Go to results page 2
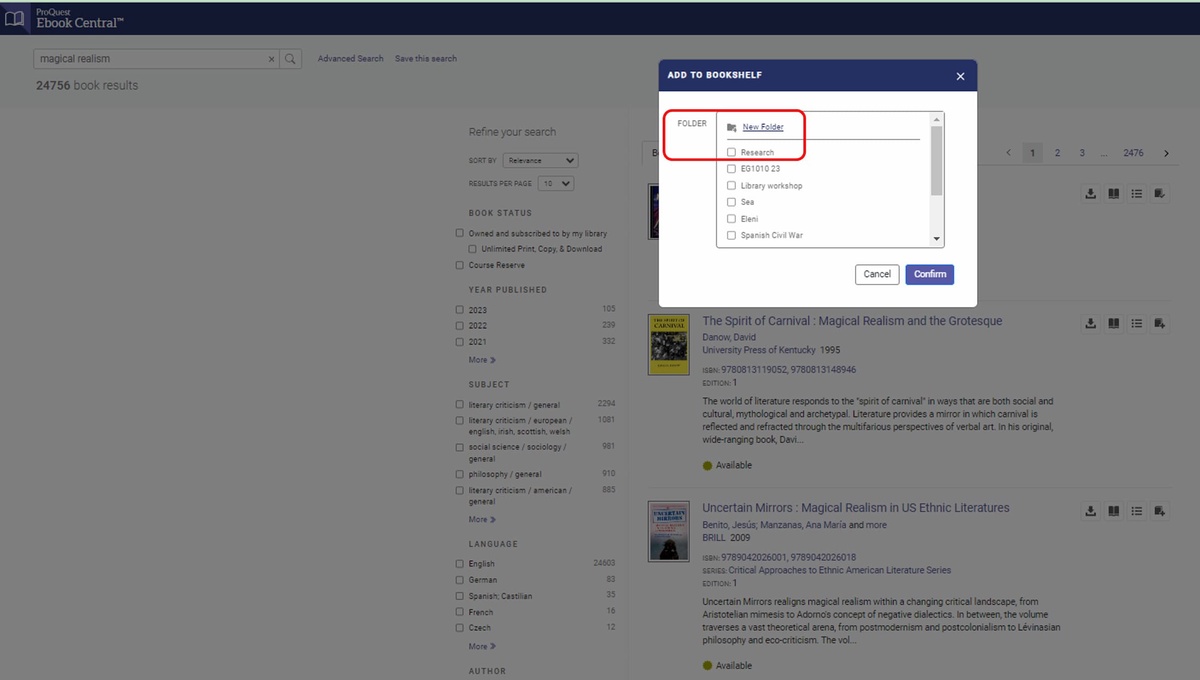Screen dimensions: 1200x680 (1058, 153)
